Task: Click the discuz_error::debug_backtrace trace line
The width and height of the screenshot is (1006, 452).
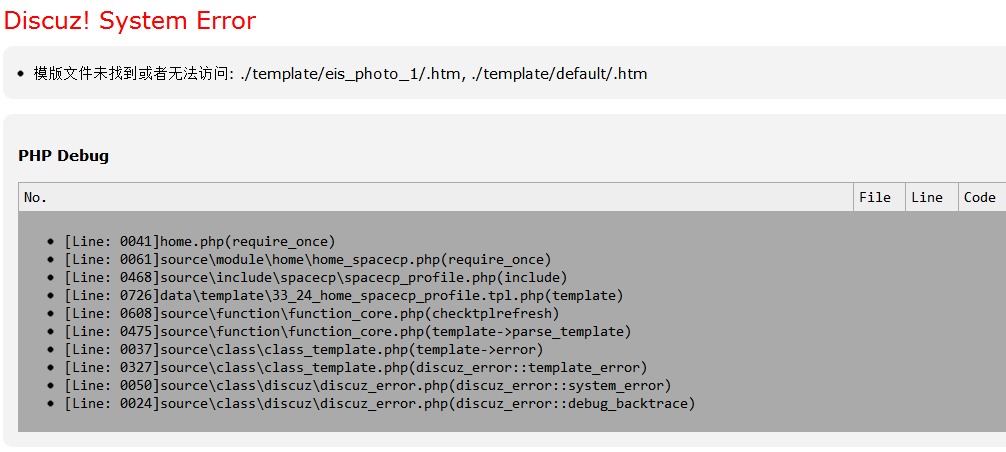Action: (380, 403)
